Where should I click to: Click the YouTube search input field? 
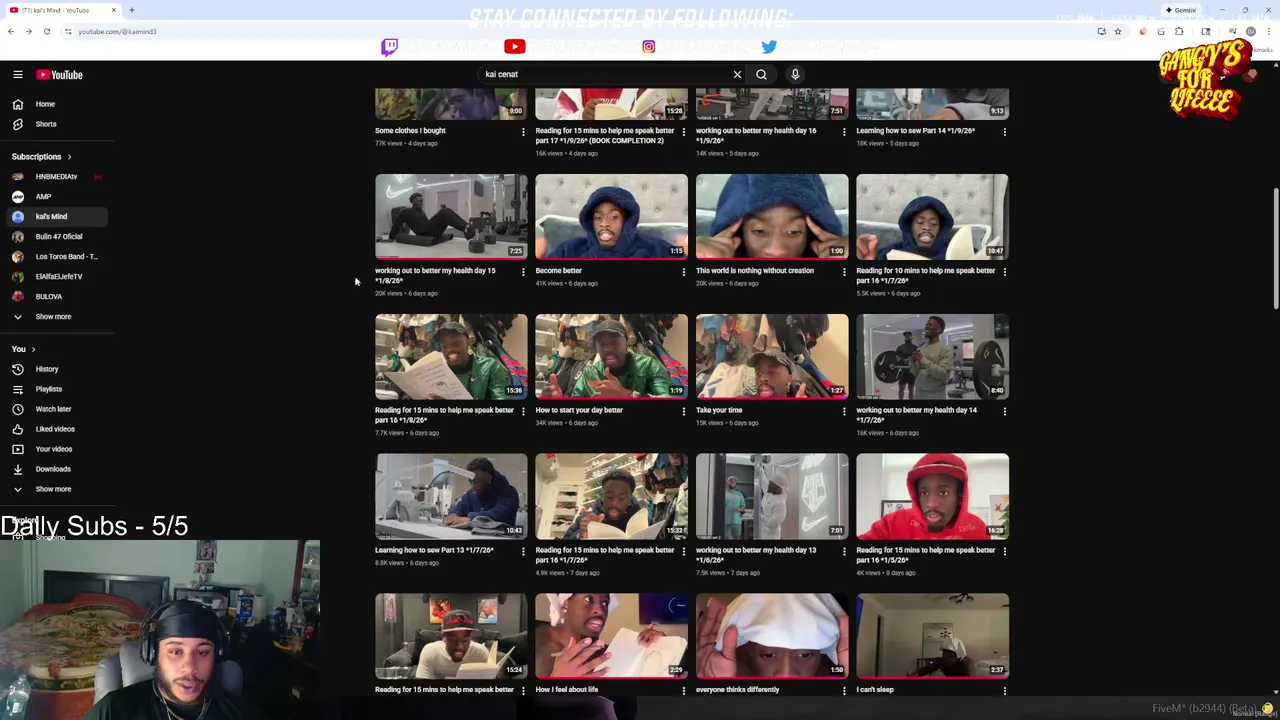(x=605, y=74)
